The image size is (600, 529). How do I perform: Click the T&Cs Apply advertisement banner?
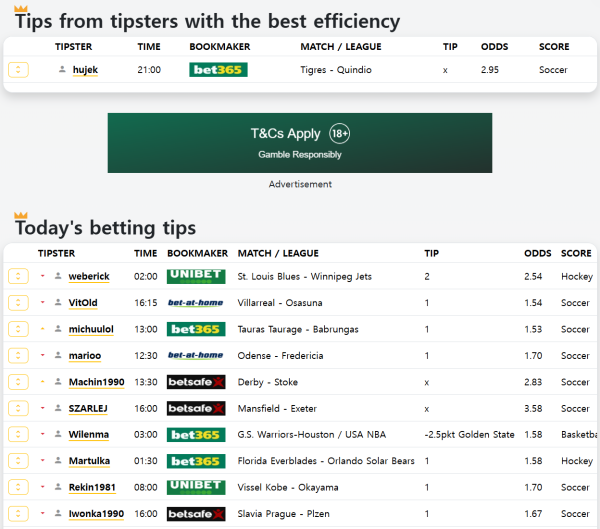(299, 143)
